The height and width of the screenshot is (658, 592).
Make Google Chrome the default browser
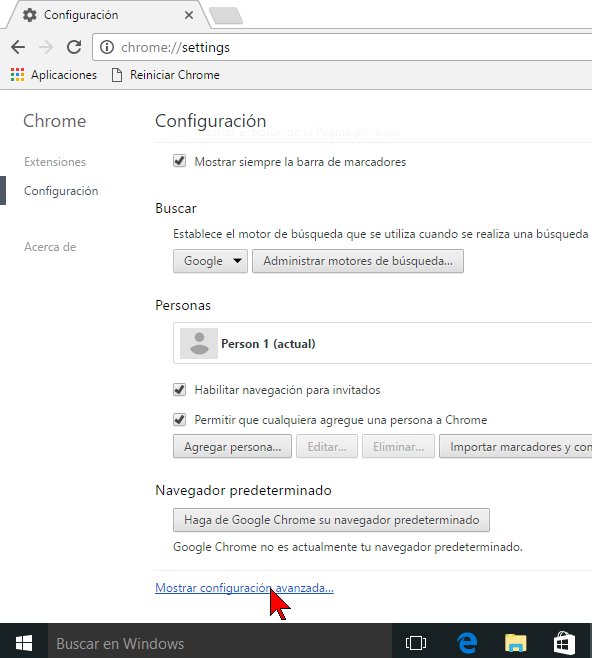click(x=331, y=520)
